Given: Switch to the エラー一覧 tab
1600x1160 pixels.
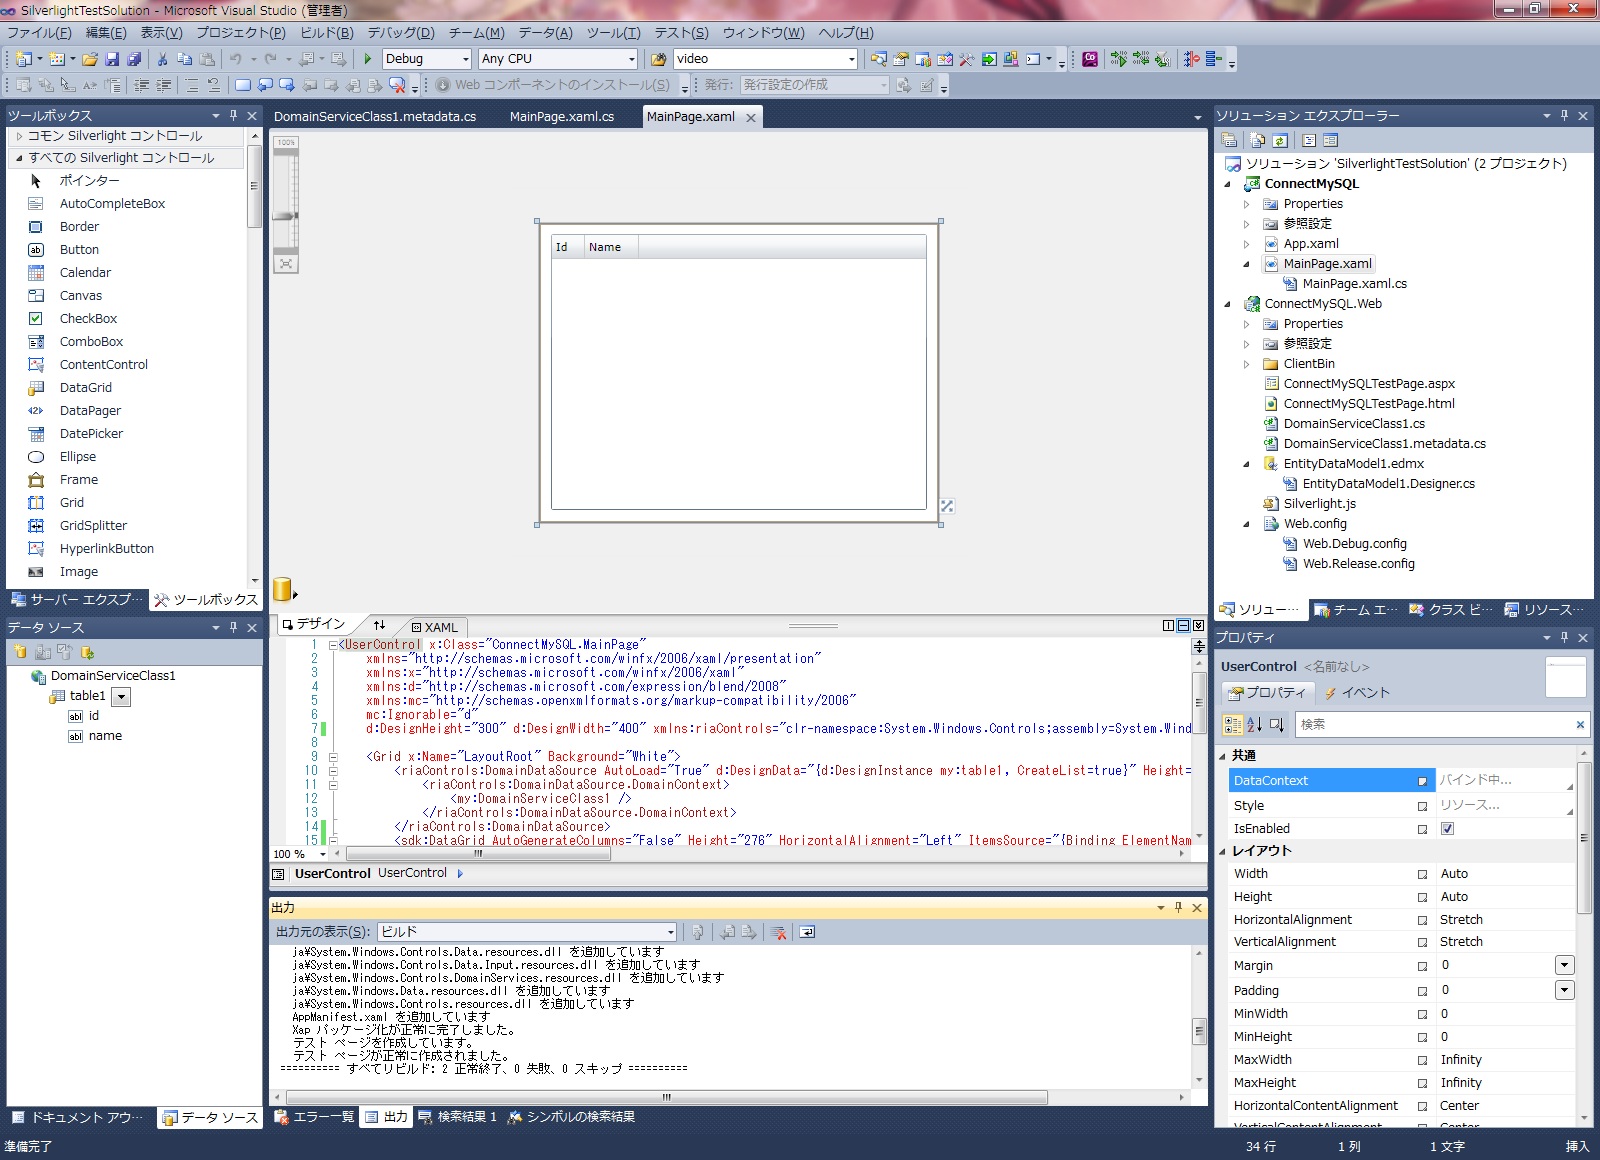Looking at the screenshot, I should coord(314,1117).
